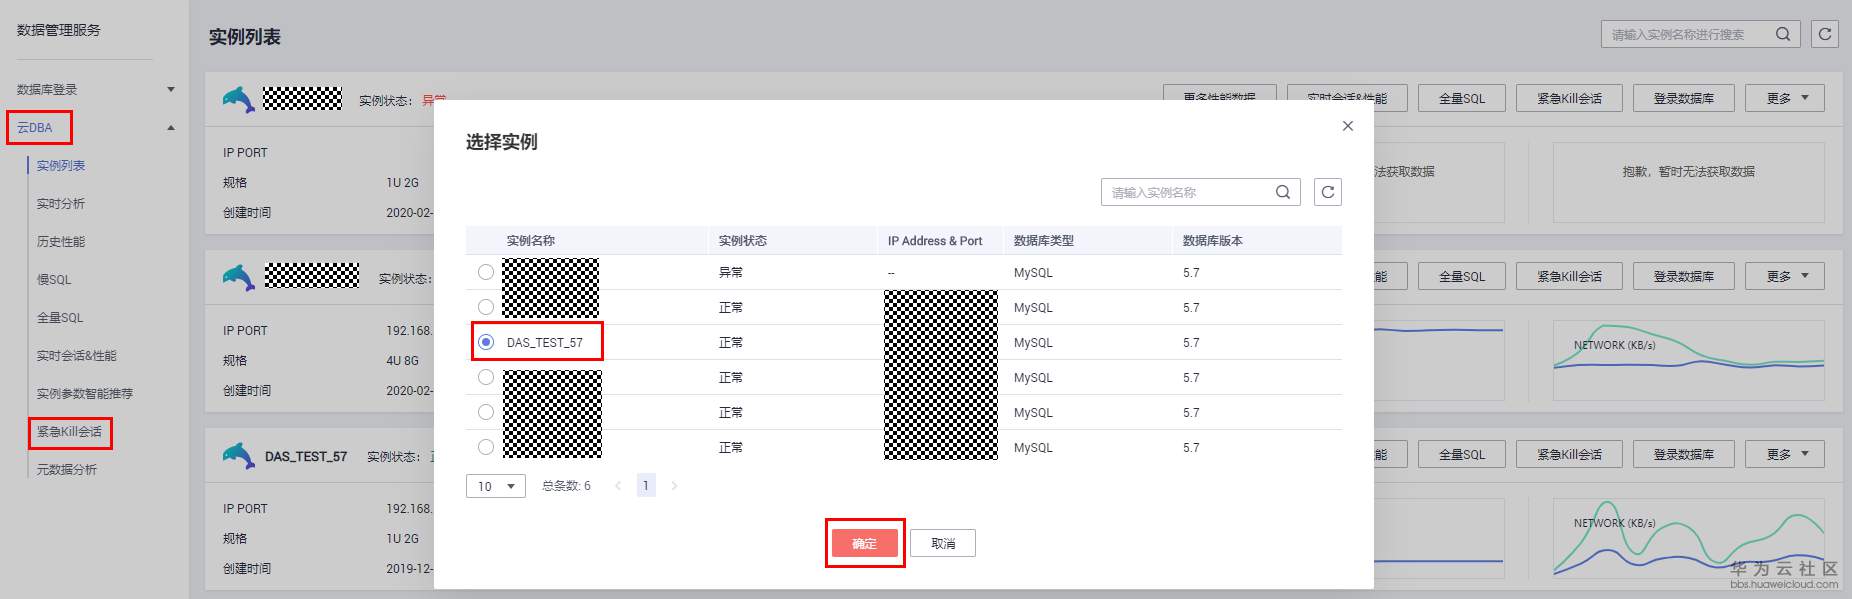Click the top-right search magnifier icon
The width and height of the screenshot is (1852, 599).
[x=1783, y=34]
